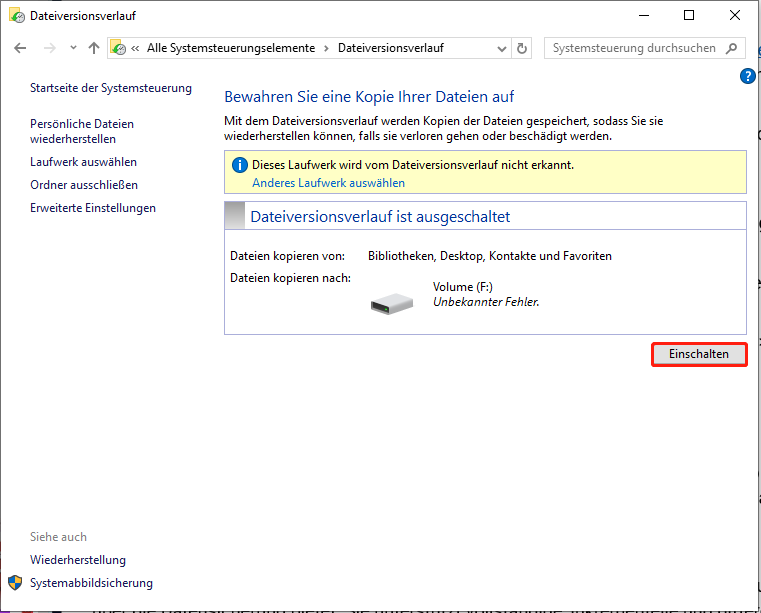Click the forward navigation arrow
This screenshot has height=613, width=761.
[x=48, y=48]
